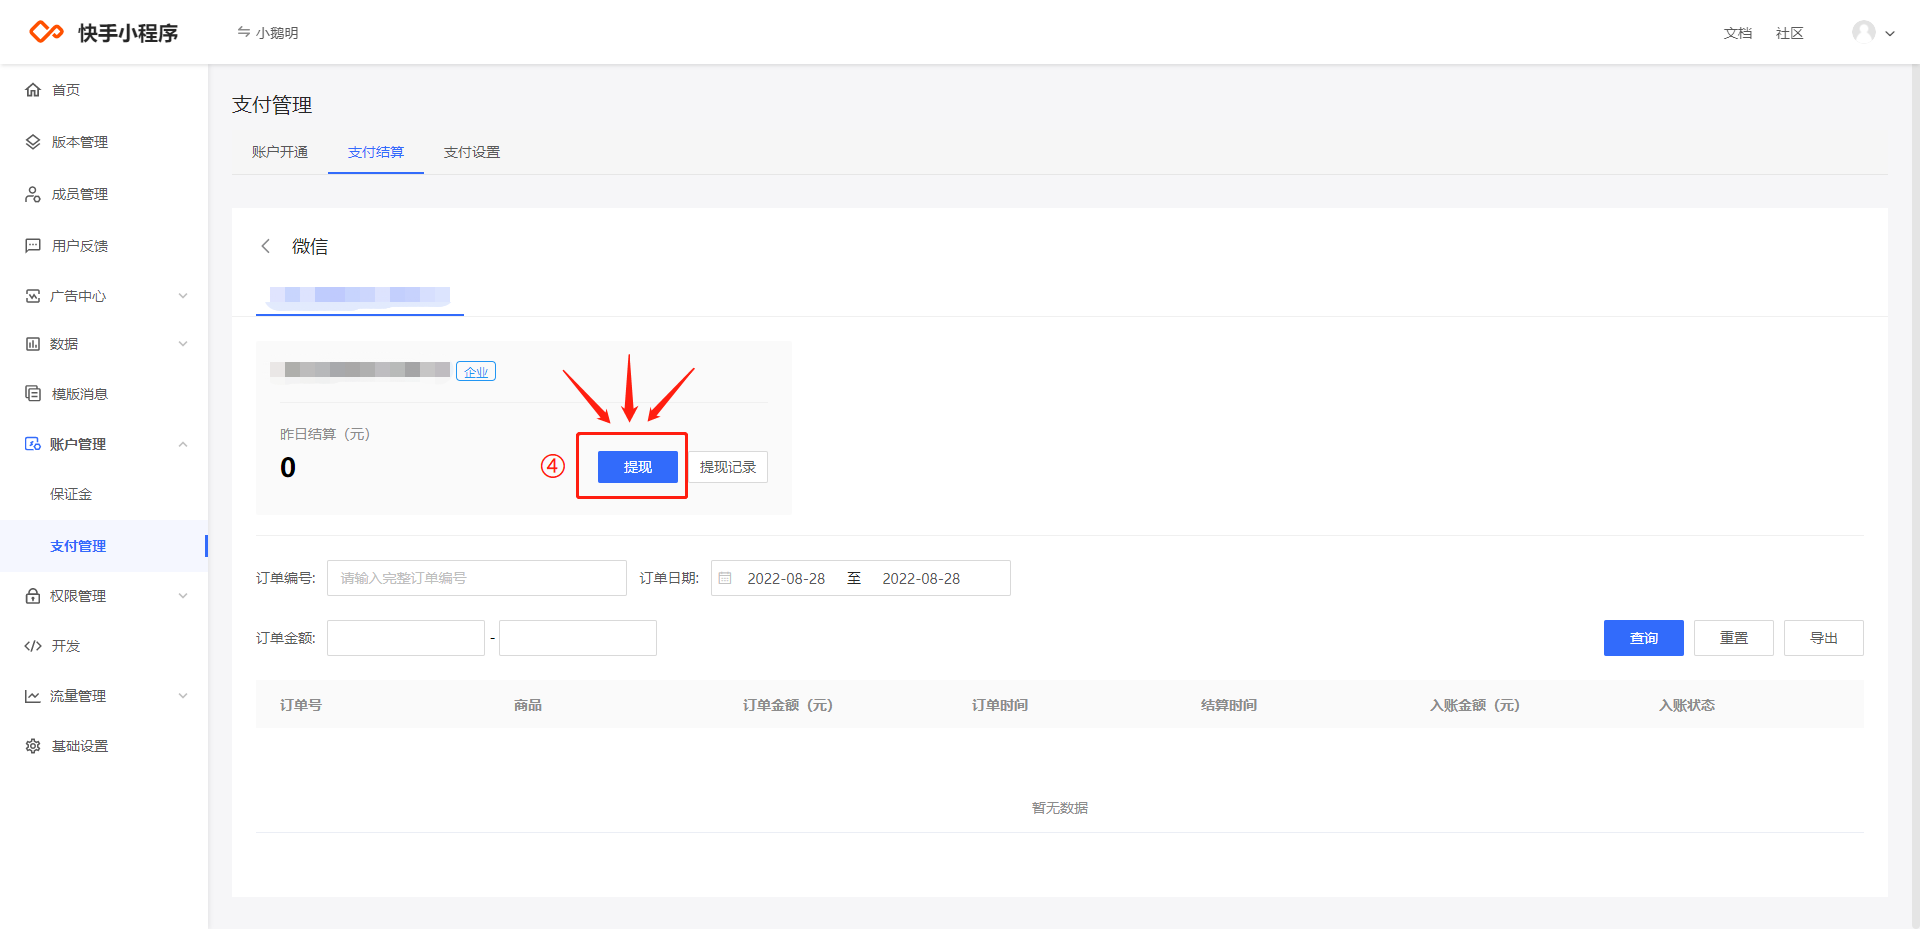Image resolution: width=1920 pixels, height=929 pixels.
Task: Click the blue 提现 button
Action: pos(638,467)
